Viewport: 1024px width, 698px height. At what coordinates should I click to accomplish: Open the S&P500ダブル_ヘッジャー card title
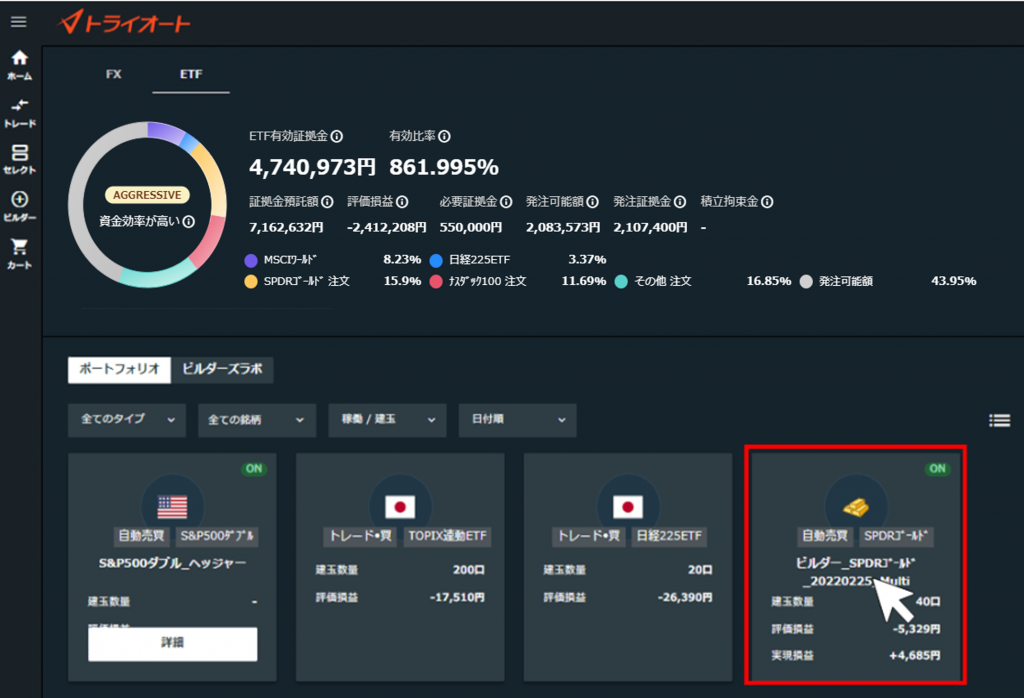[x=172, y=563]
